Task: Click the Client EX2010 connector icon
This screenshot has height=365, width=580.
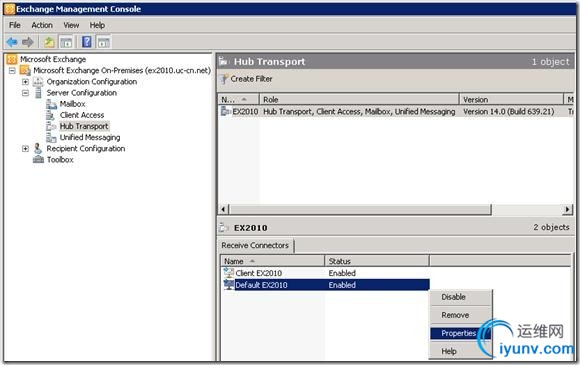Action: point(229,273)
